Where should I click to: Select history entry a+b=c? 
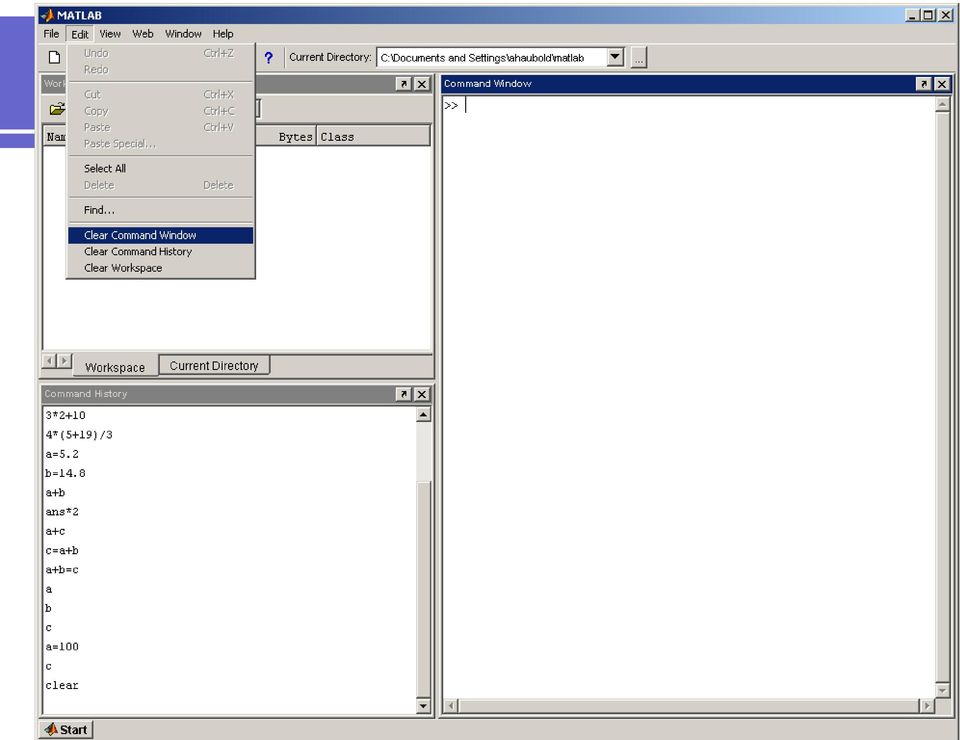[62, 570]
